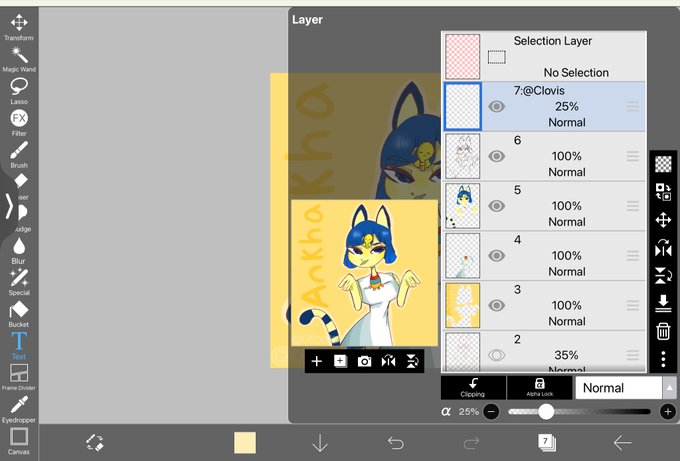The image size is (680, 461).
Task: Toggle visibility of layer 5
Action: (497, 206)
